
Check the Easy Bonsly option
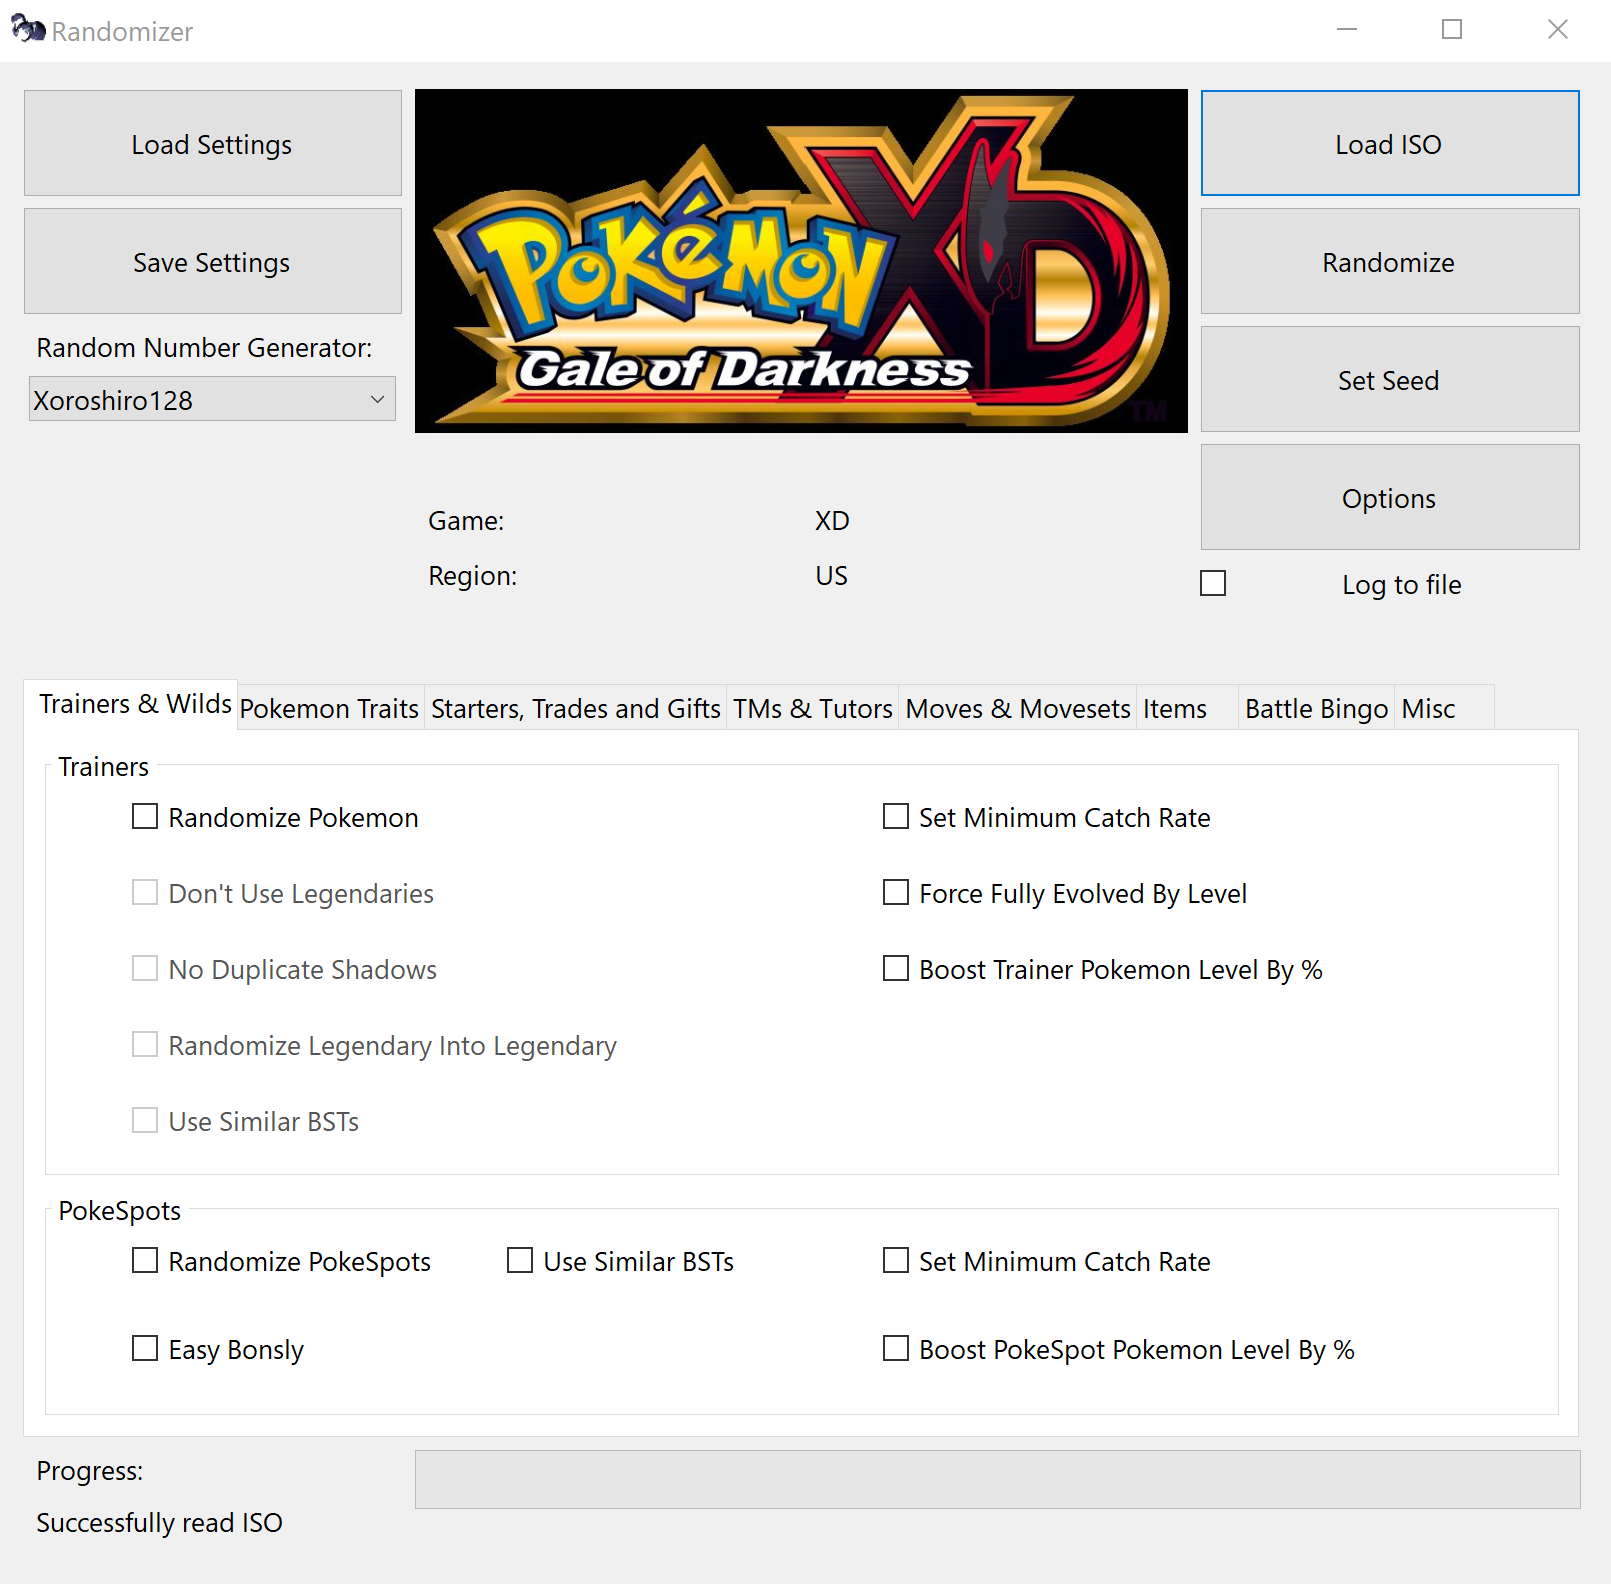144,1349
